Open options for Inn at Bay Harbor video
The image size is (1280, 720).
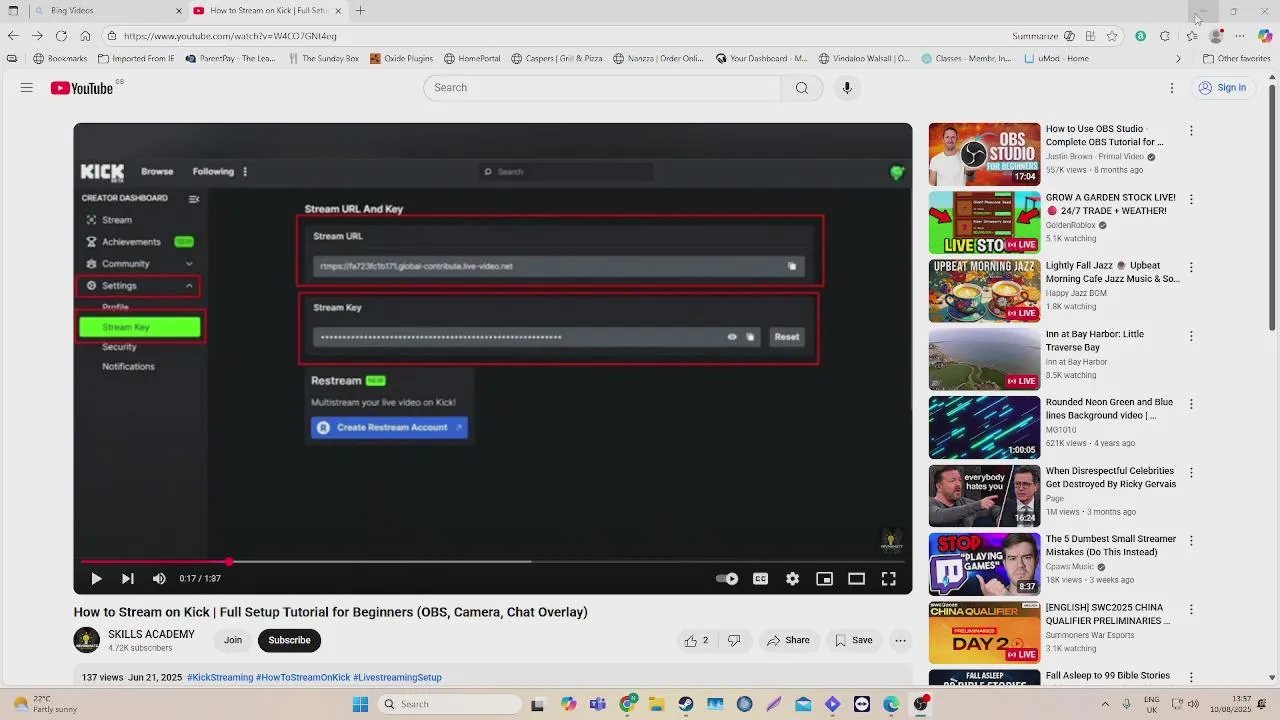[x=1191, y=336]
